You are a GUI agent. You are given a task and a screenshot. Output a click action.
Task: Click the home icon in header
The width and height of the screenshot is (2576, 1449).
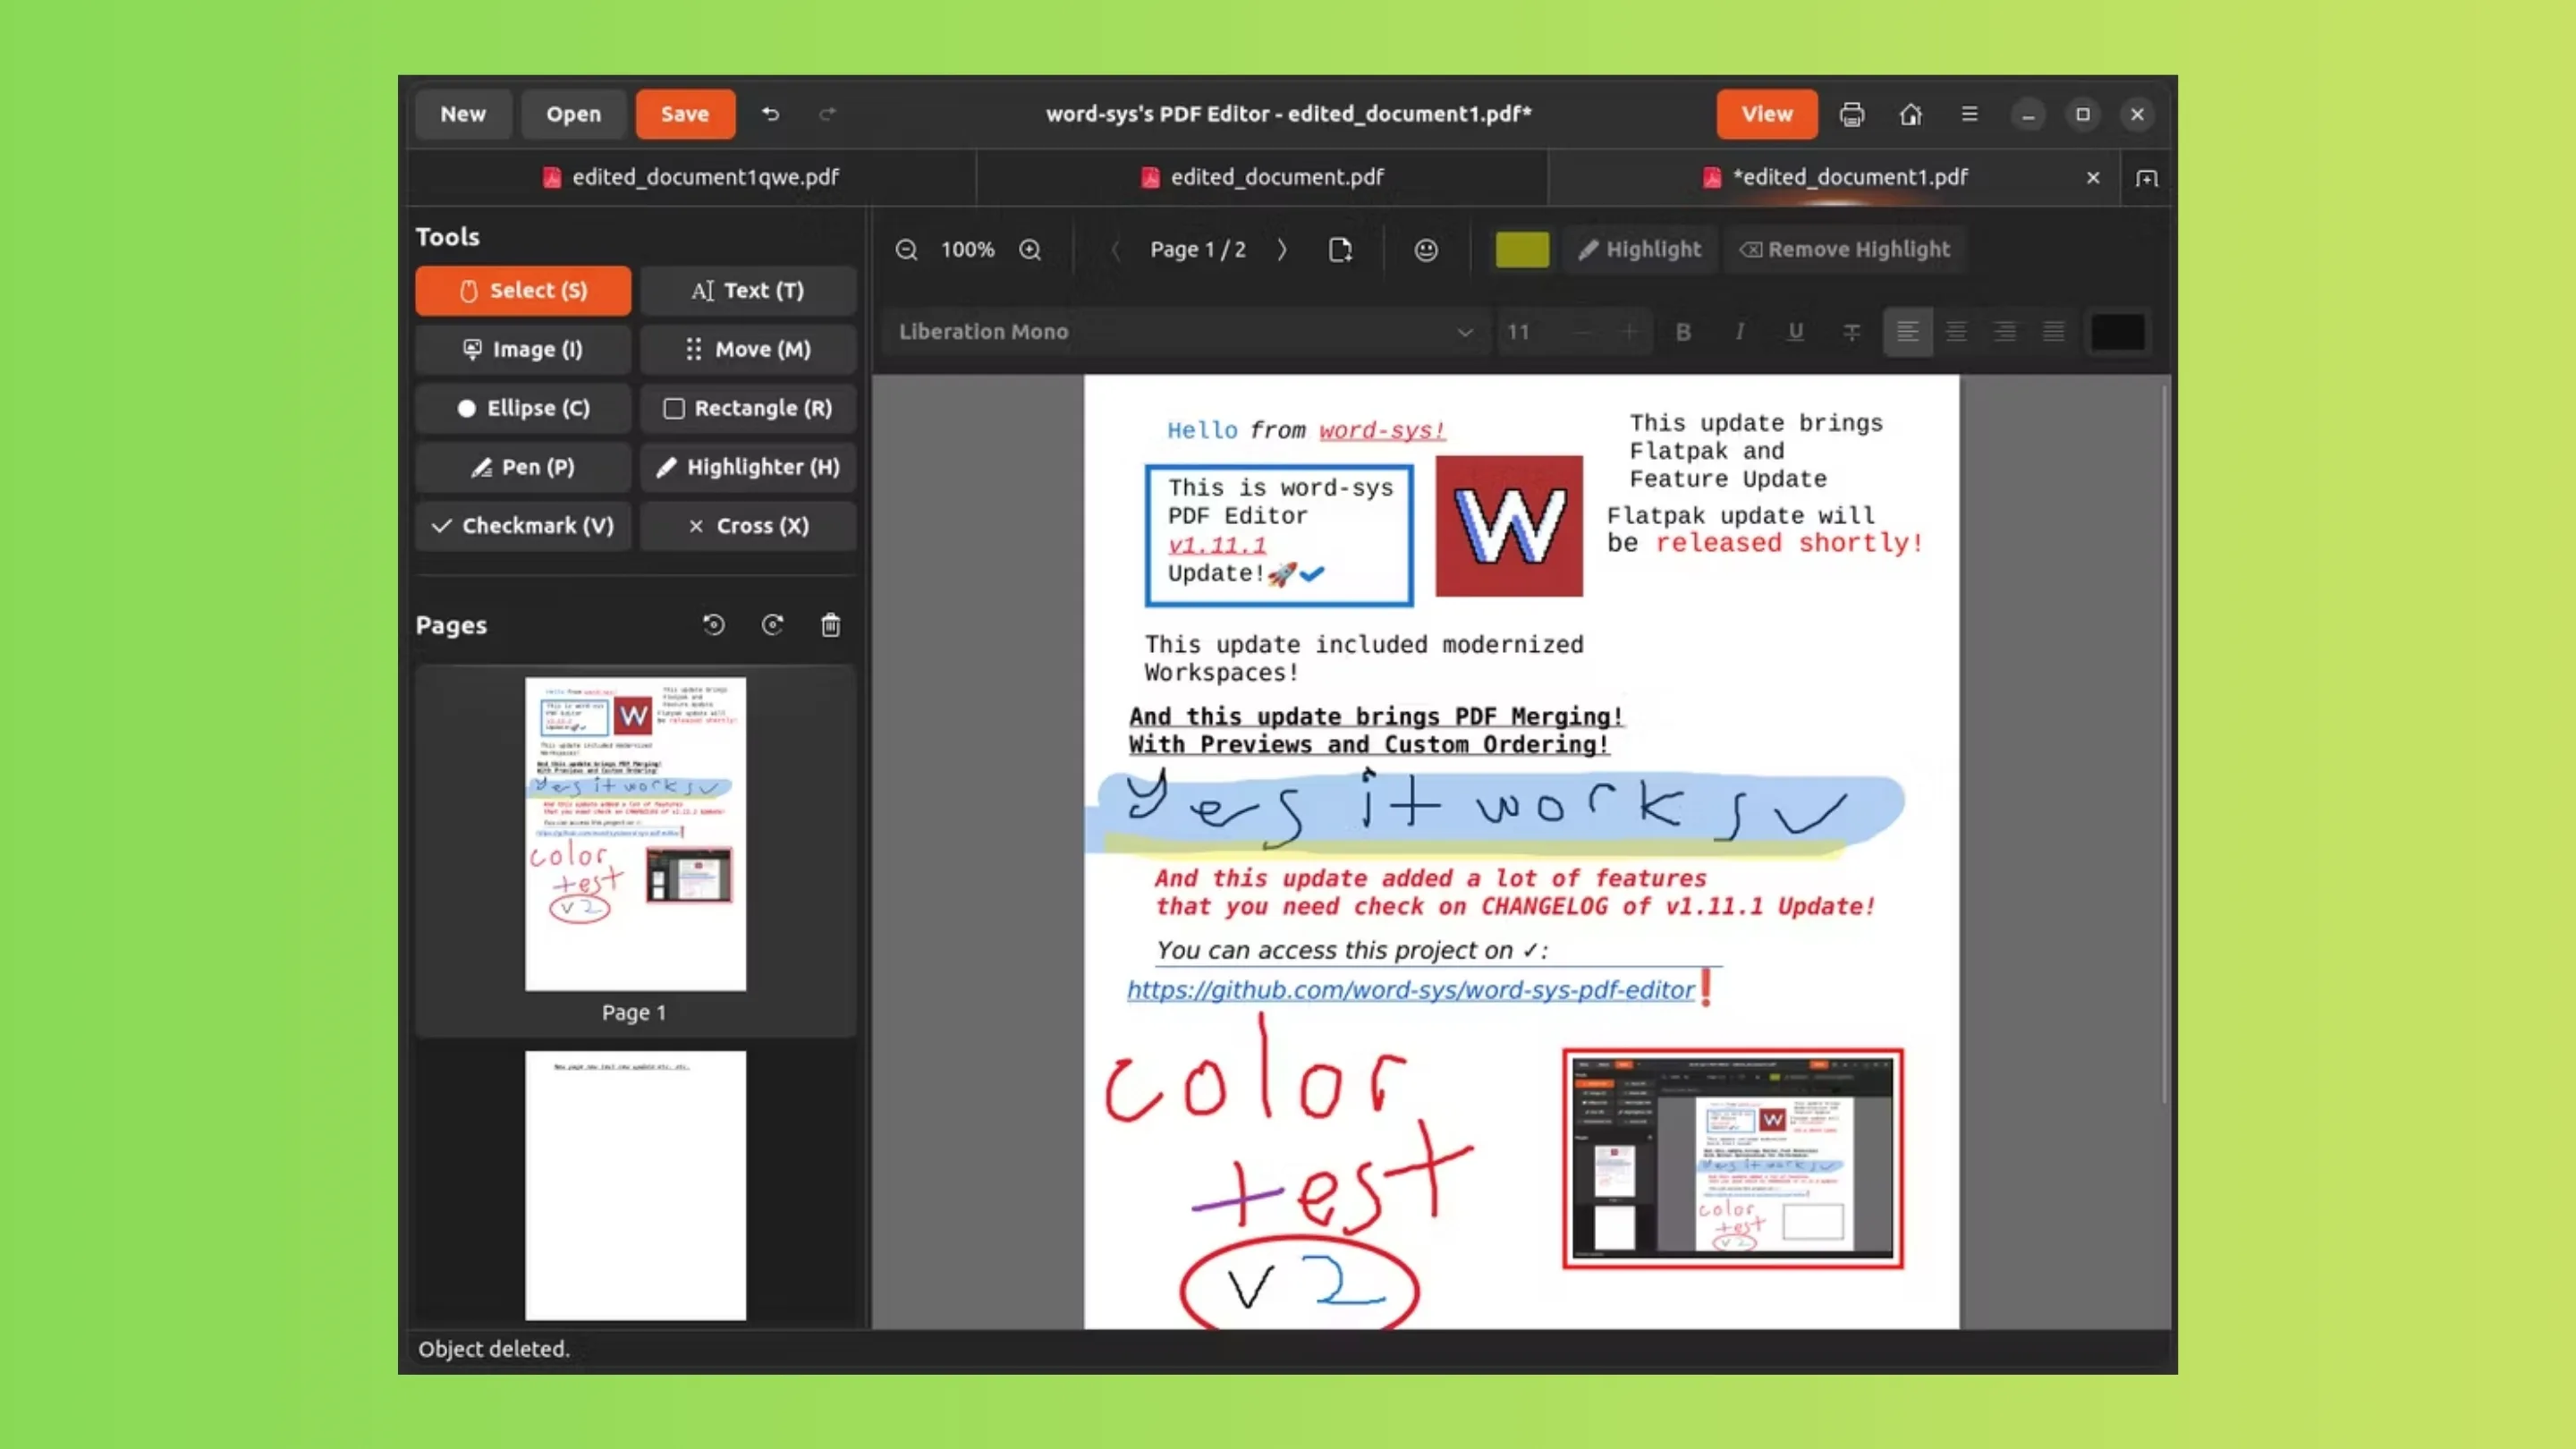point(1910,114)
